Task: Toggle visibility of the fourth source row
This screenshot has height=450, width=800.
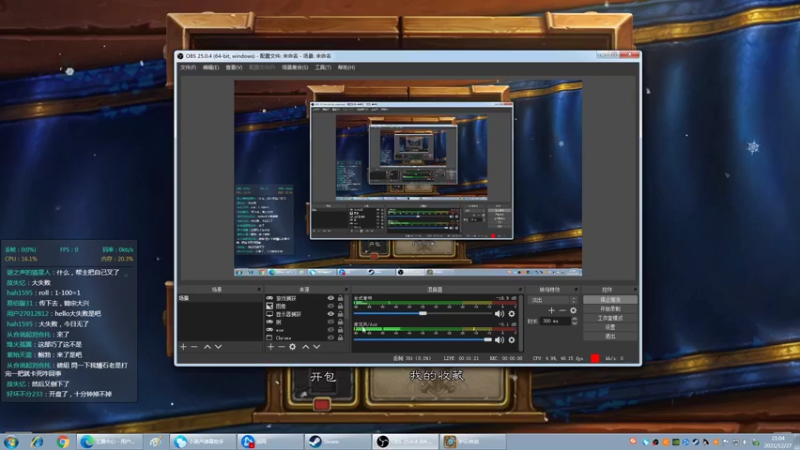Action: click(x=331, y=322)
